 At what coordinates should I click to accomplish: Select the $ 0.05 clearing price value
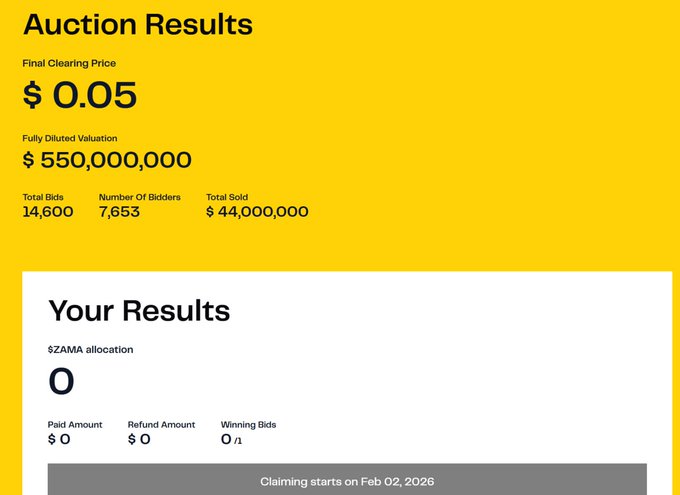(x=80, y=95)
